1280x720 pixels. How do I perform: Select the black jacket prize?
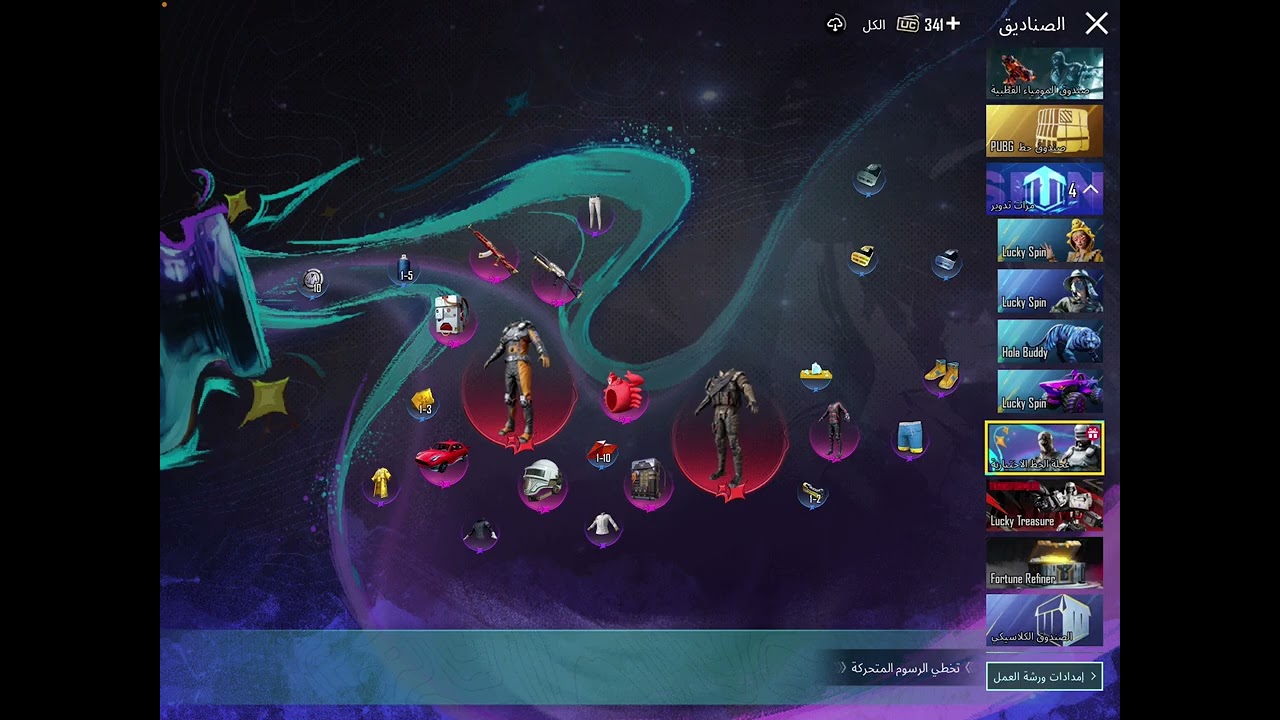481,532
